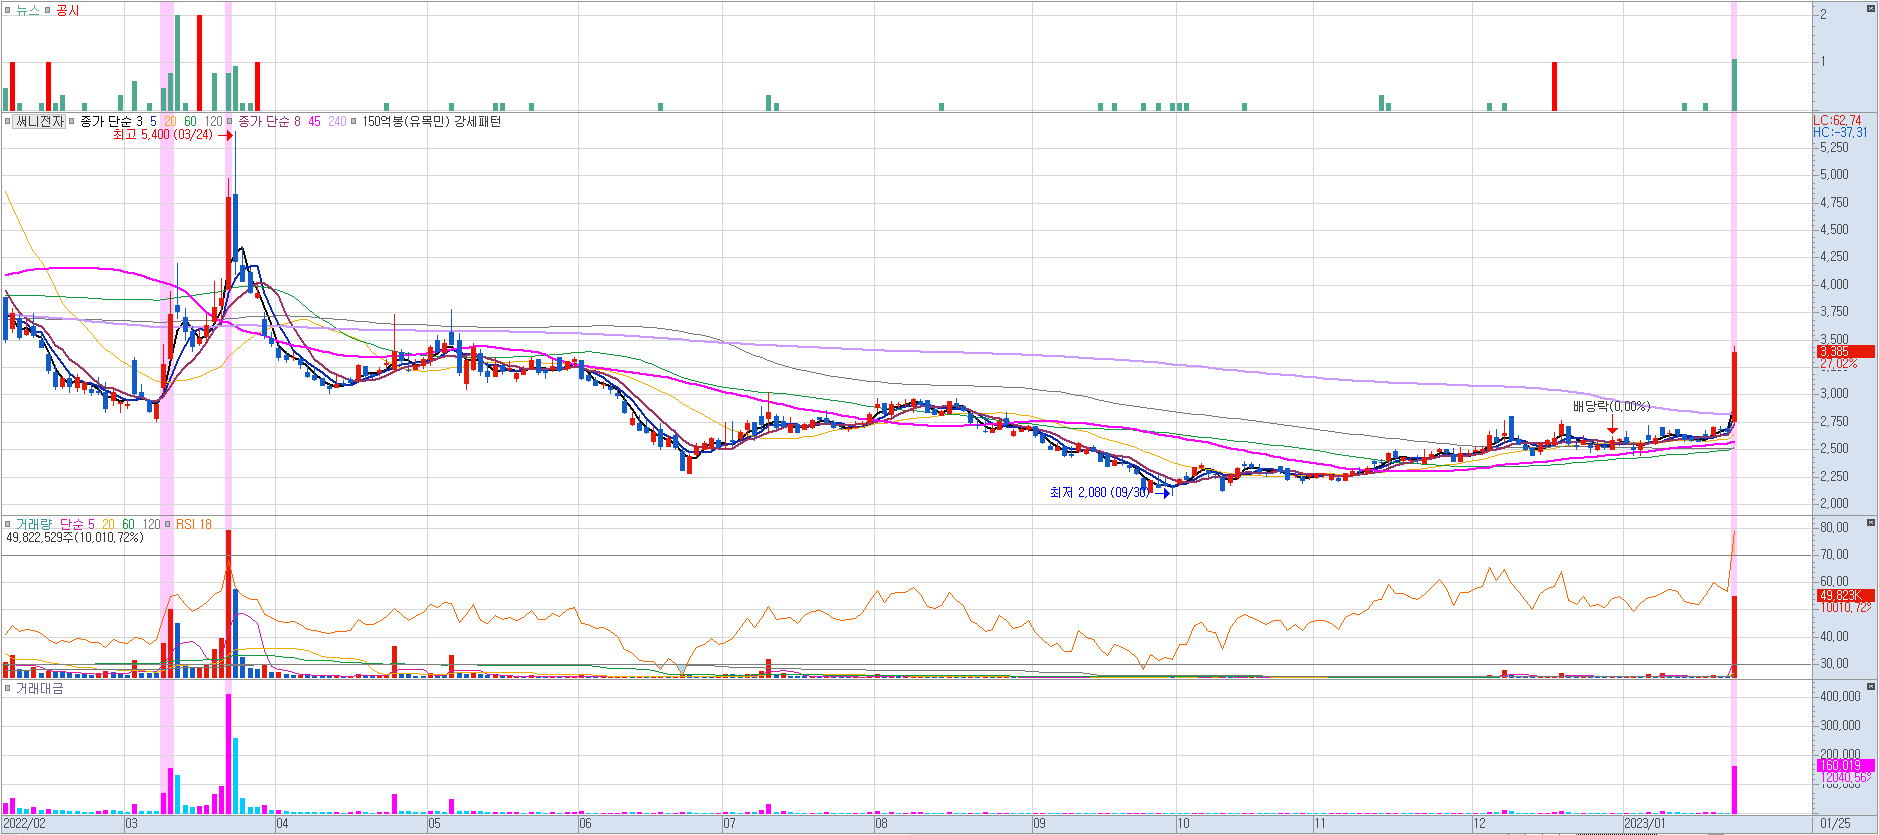Image resolution: width=1879 pixels, height=835 pixels.
Task: Select the lavender 240 moving average label
Action: [337, 121]
